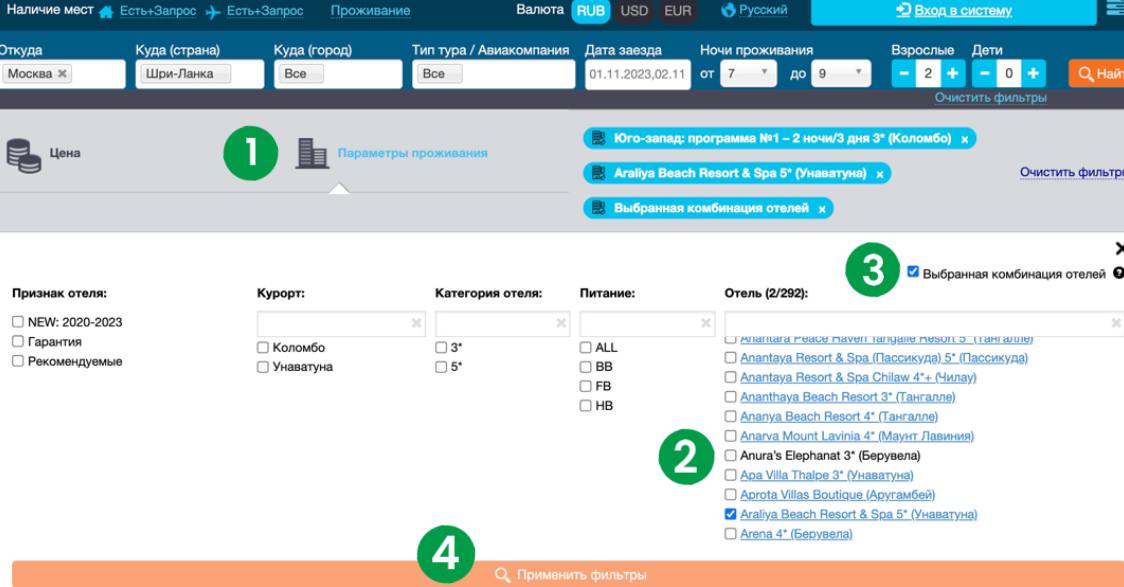The height and width of the screenshot is (587, 1124).
Task: Check the Коломбо resort checkbox
Action: [x=264, y=348]
